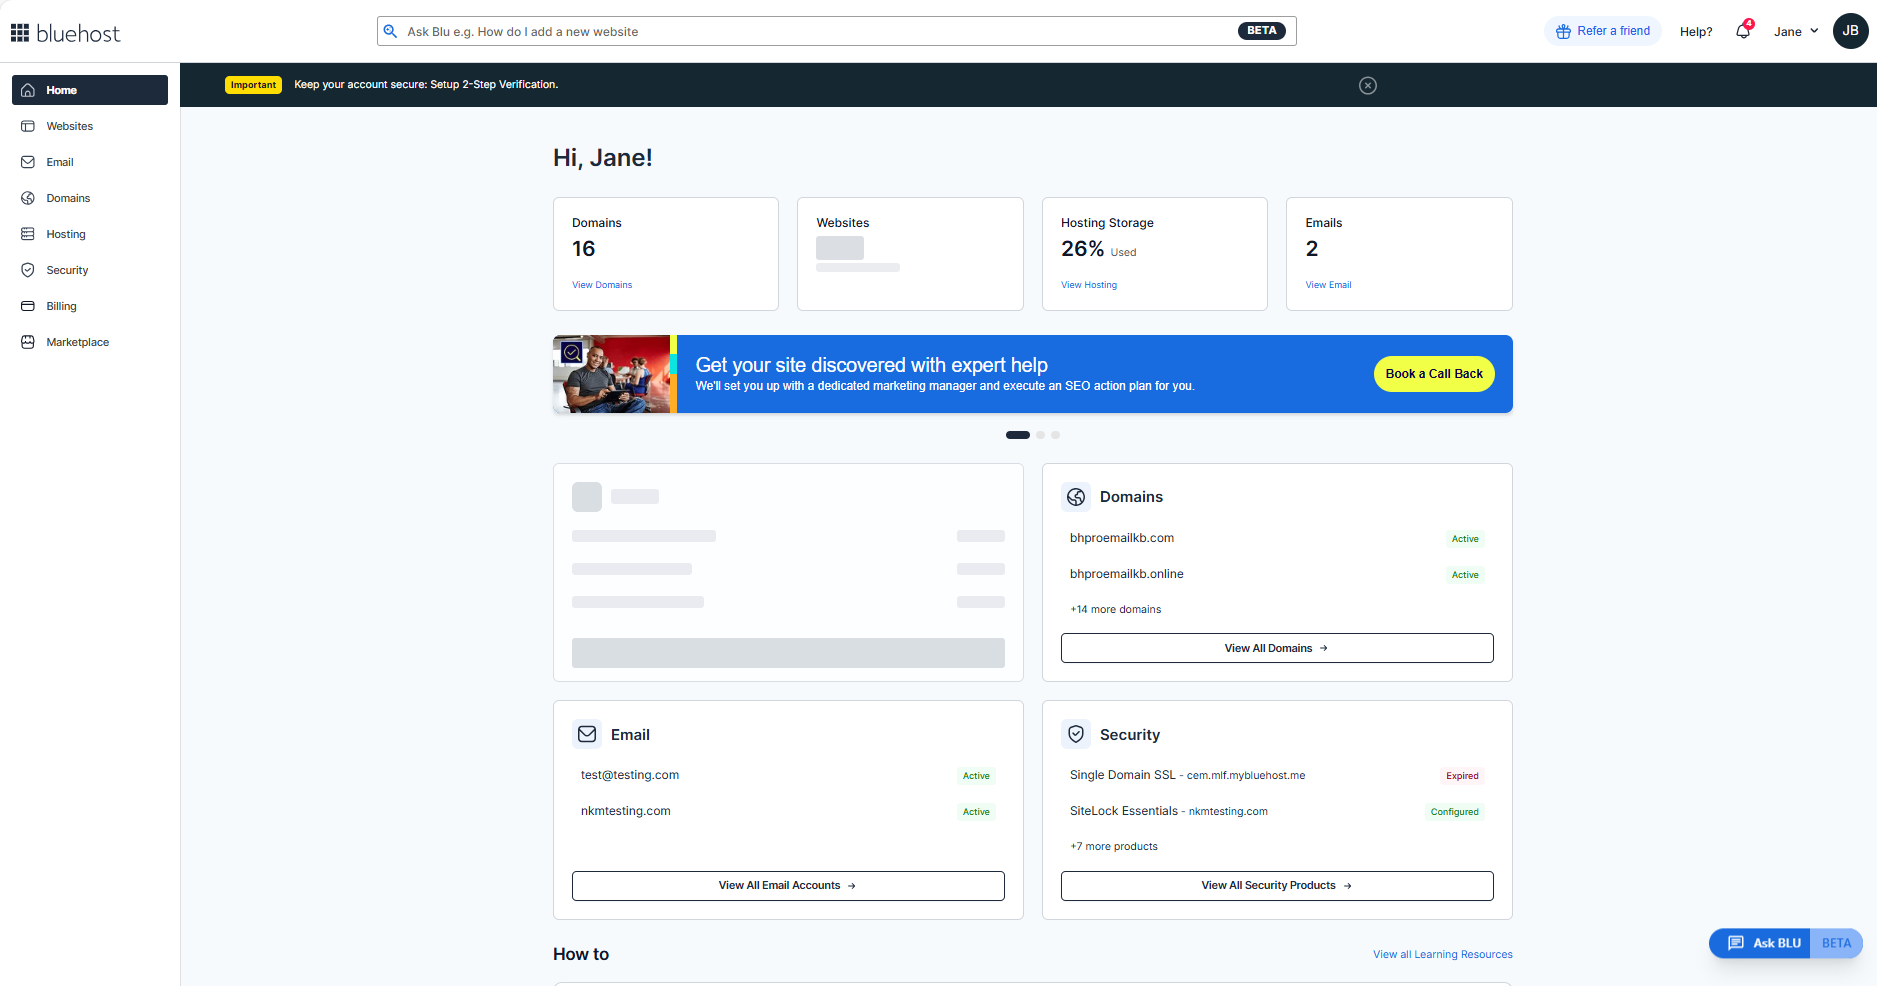Open Domains from the left navigation
This screenshot has height=986, width=1877.
point(68,198)
